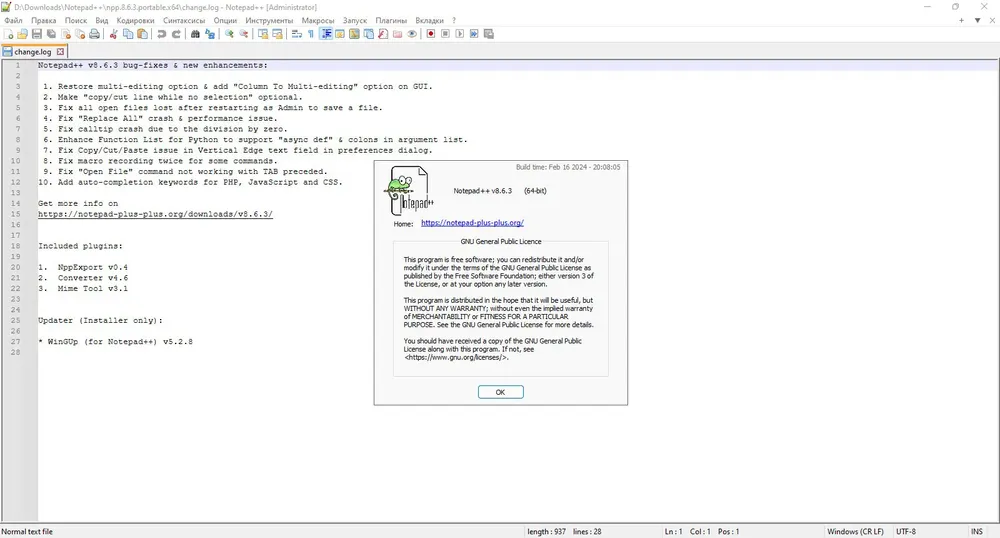Click the plus button beside the menu bar
This screenshot has height=538, width=1000.
pyautogui.click(x=961, y=20)
